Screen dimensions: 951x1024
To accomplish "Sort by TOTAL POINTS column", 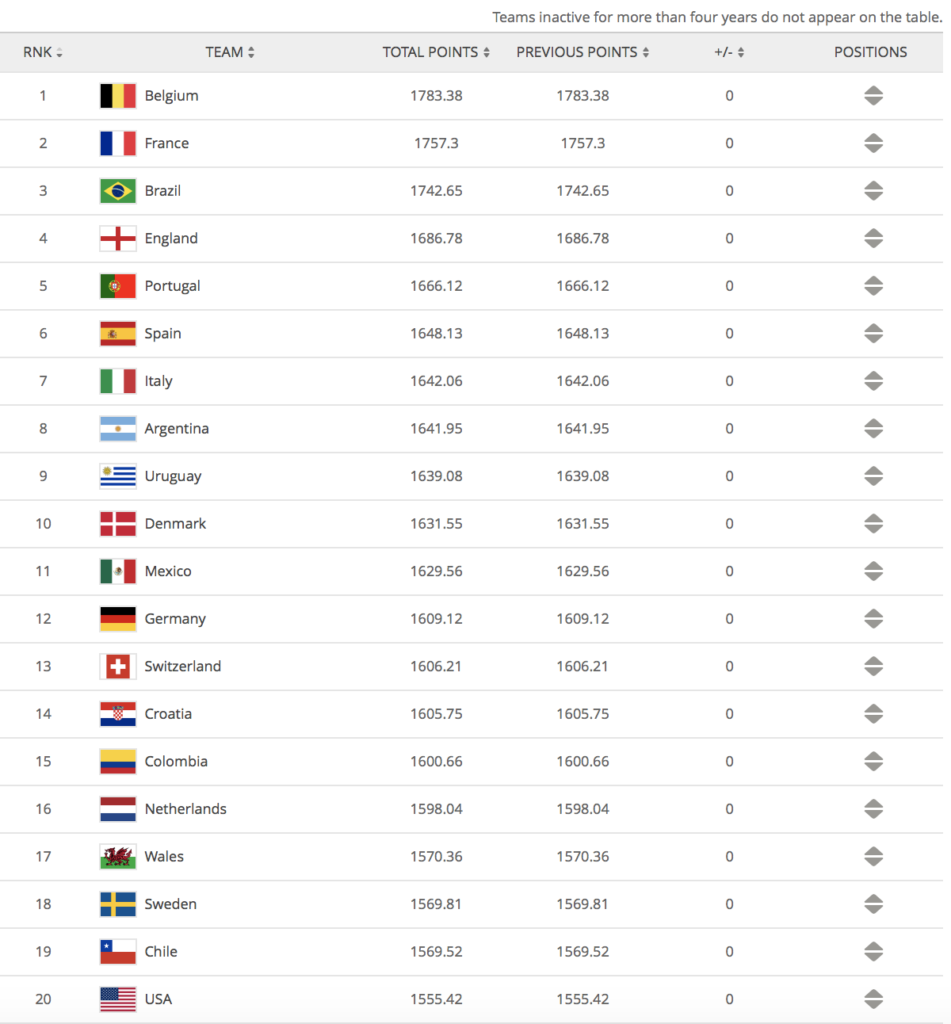I will 436,52.
